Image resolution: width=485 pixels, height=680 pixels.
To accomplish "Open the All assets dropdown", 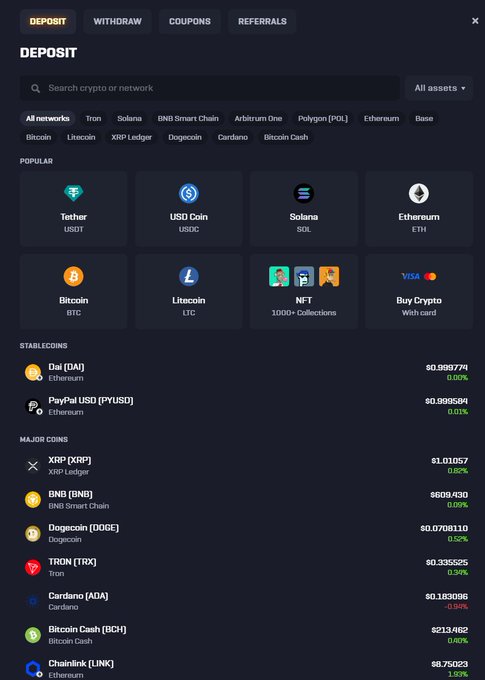I will (439, 88).
